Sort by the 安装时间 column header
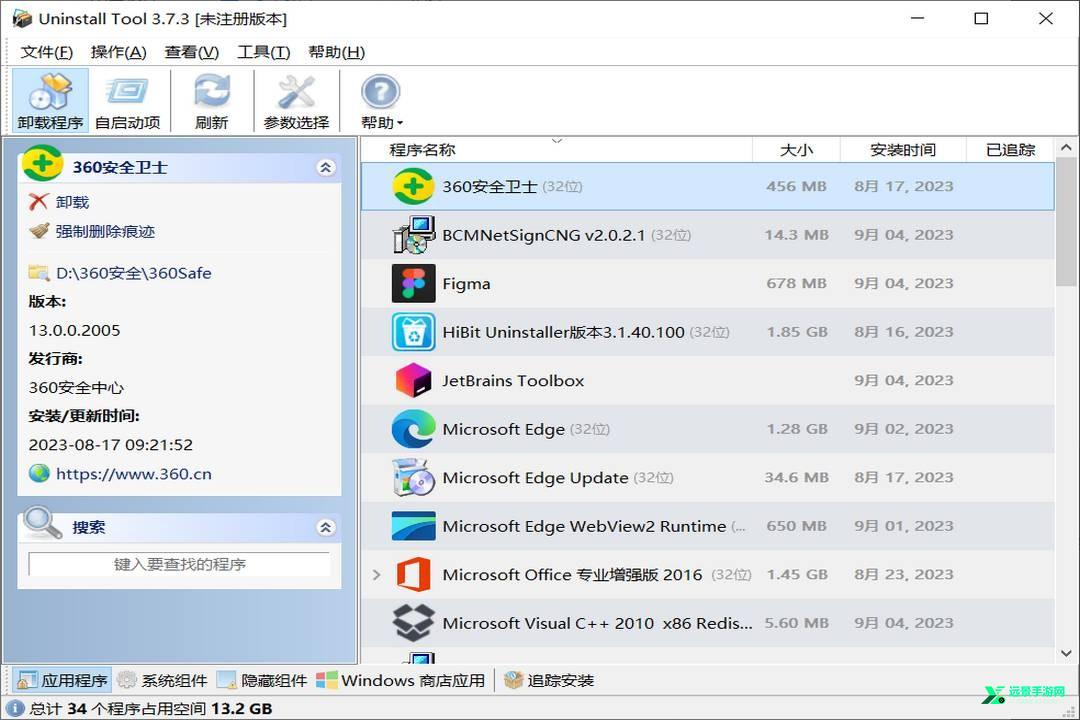The width and height of the screenshot is (1080, 720). 903,150
